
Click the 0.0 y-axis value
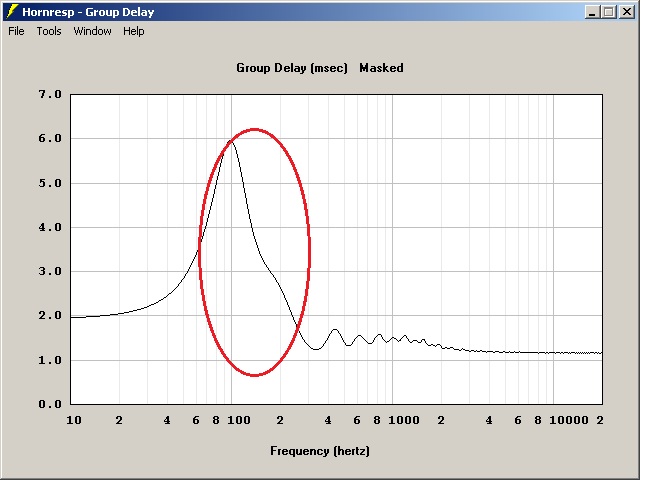tap(50, 404)
